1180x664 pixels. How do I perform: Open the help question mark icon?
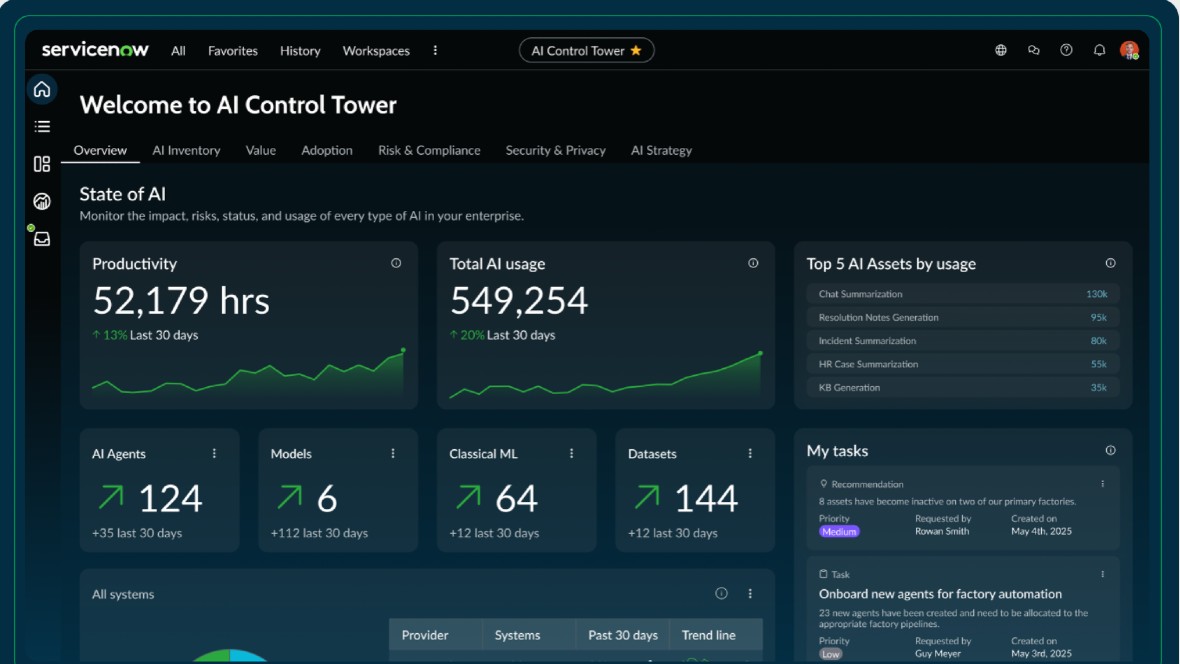pos(1066,50)
